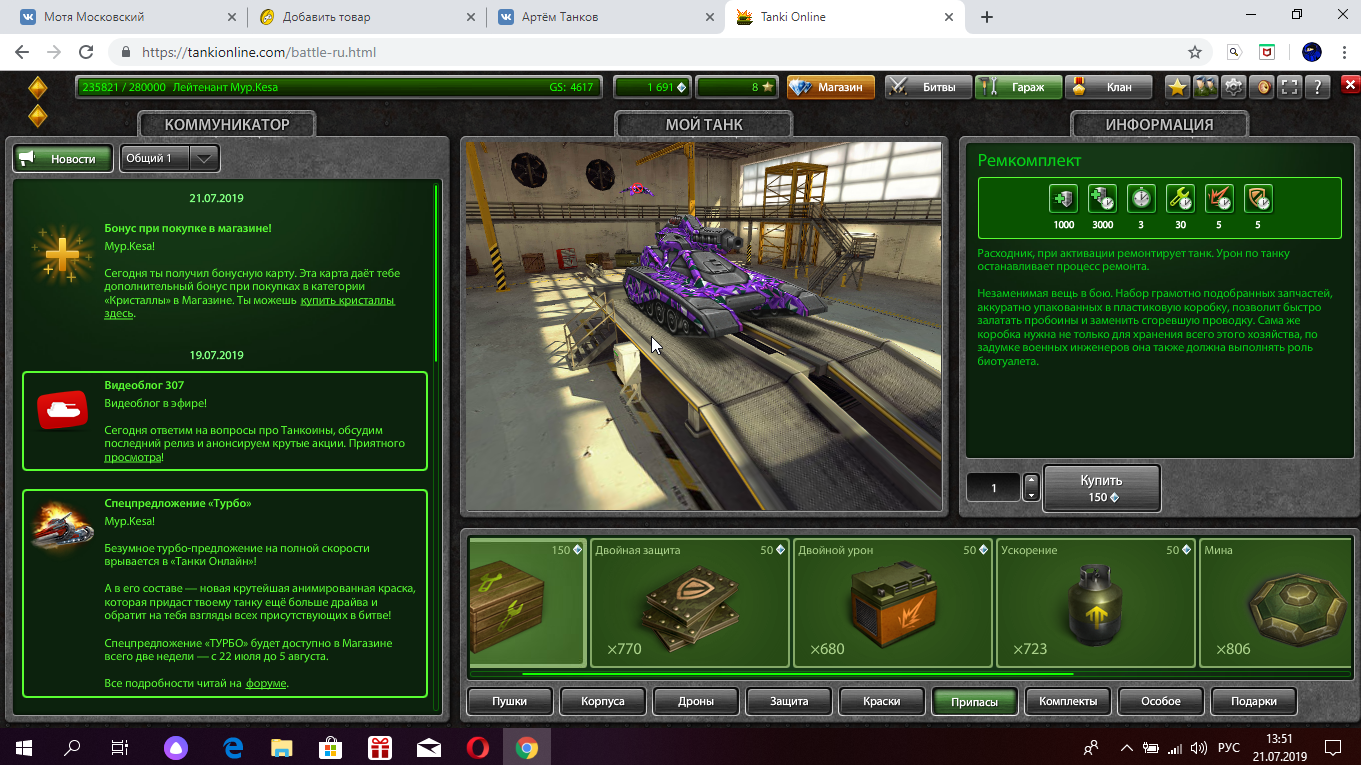Switch to Комплекты garage tab
The image size is (1361, 765).
tap(1068, 701)
